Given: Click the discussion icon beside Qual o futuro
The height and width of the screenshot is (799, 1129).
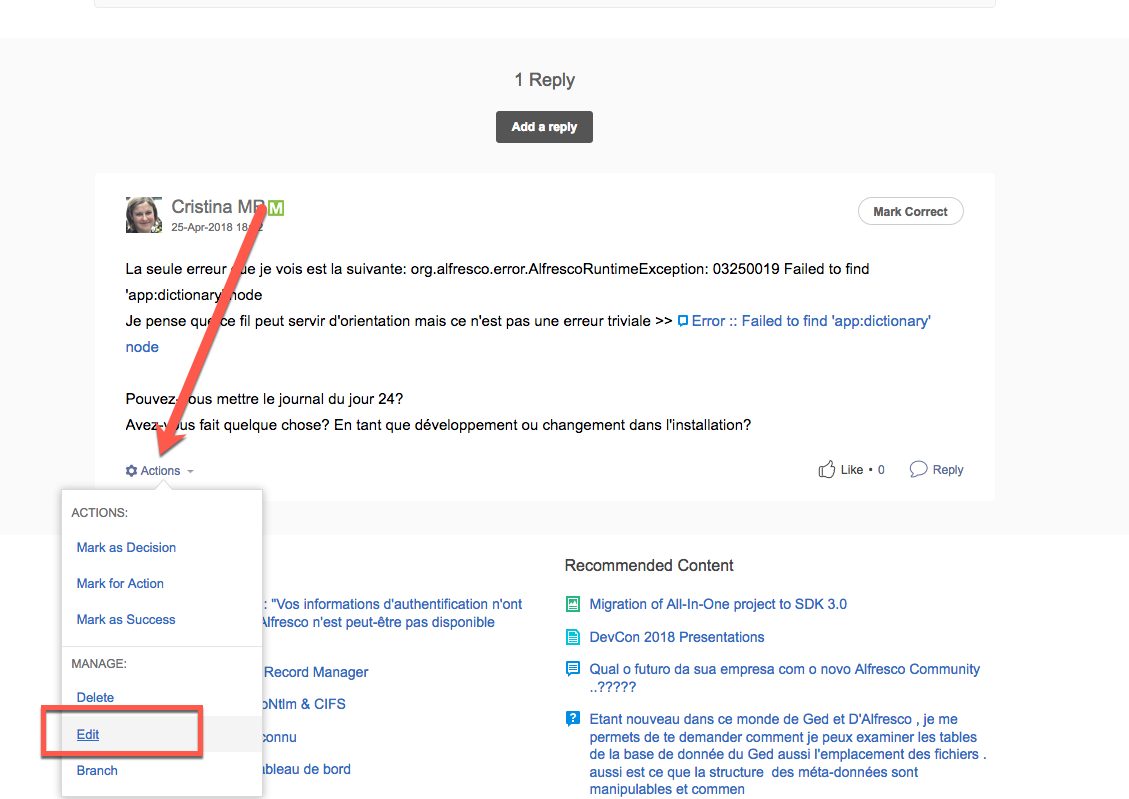Looking at the screenshot, I should (573, 669).
